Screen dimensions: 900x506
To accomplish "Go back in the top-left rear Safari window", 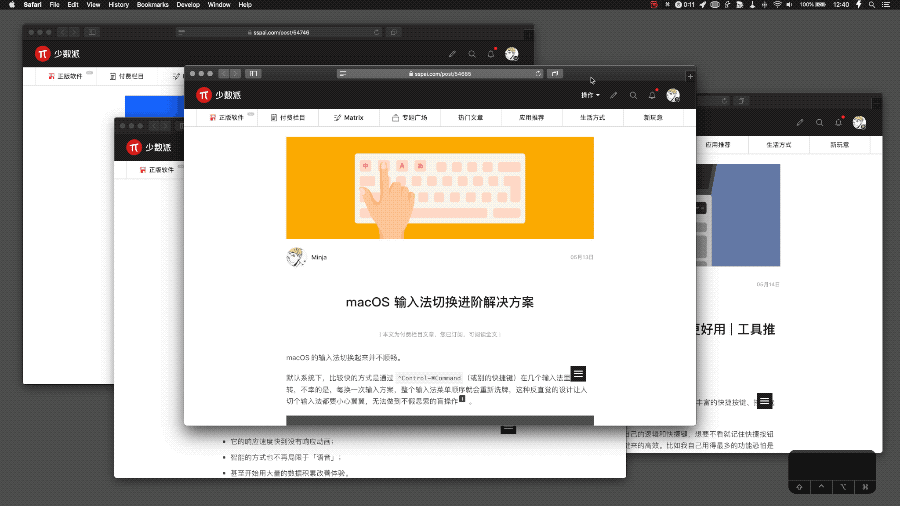I will tap(63, 33).
